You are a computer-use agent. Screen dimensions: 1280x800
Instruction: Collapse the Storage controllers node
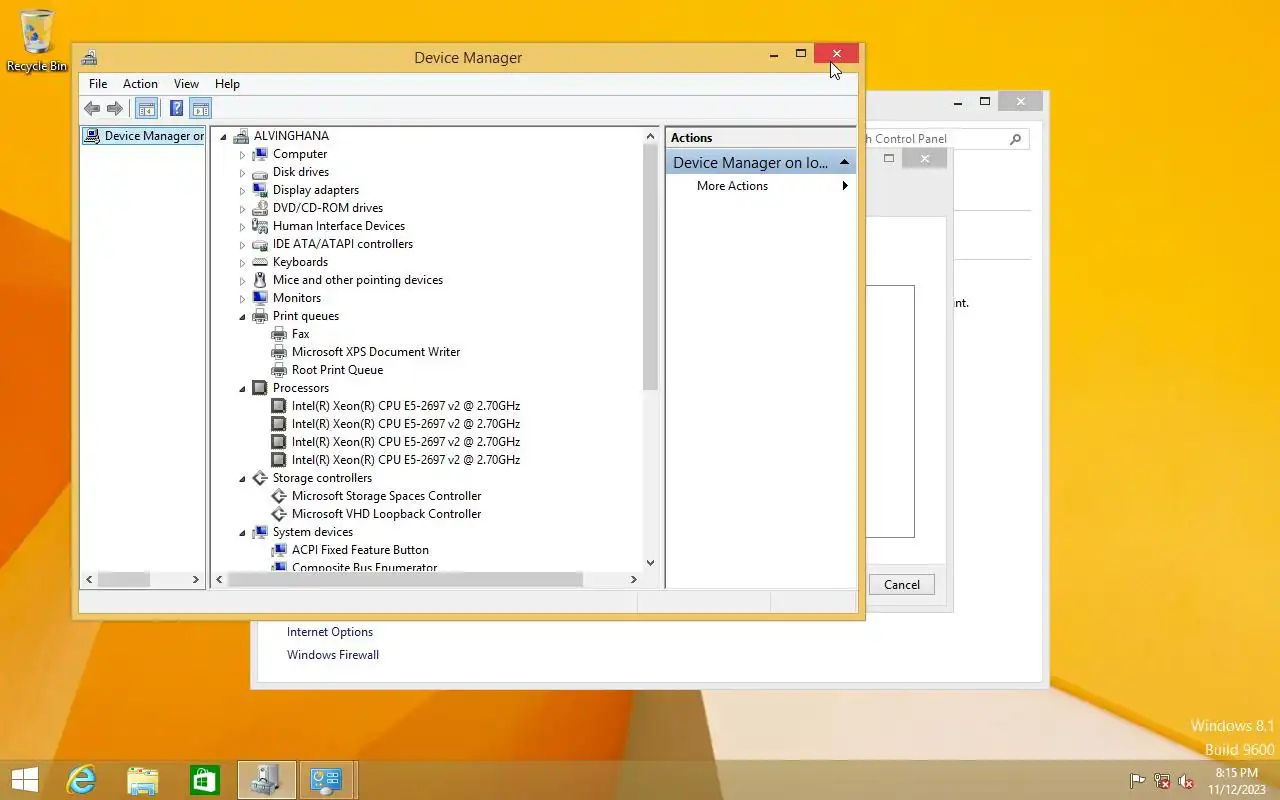point(242,479)
